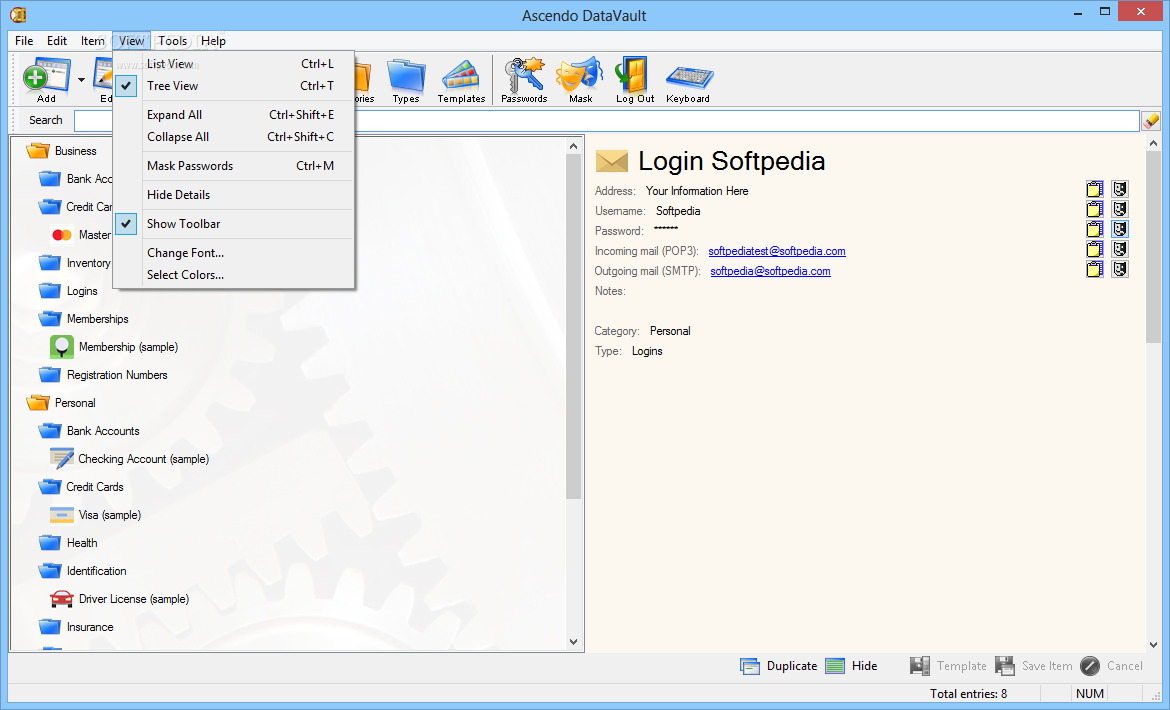Select the Health folder

click(x=68, y=543)
